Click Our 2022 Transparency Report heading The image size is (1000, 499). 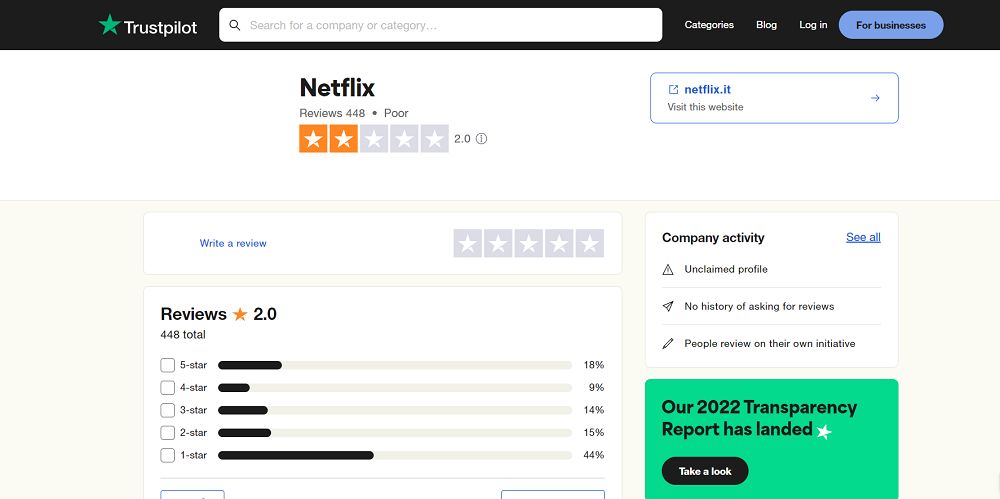tap(760, 418)
